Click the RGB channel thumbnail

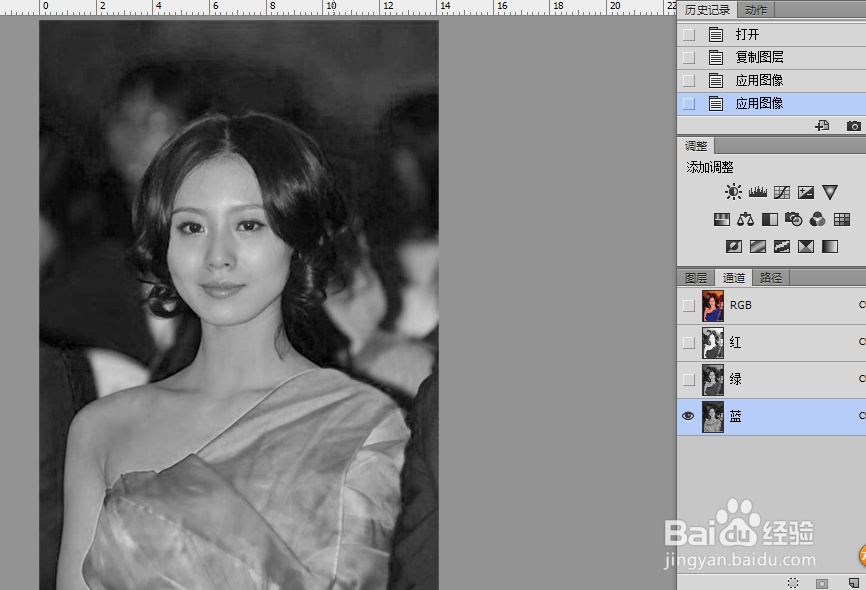click(713, 306)
